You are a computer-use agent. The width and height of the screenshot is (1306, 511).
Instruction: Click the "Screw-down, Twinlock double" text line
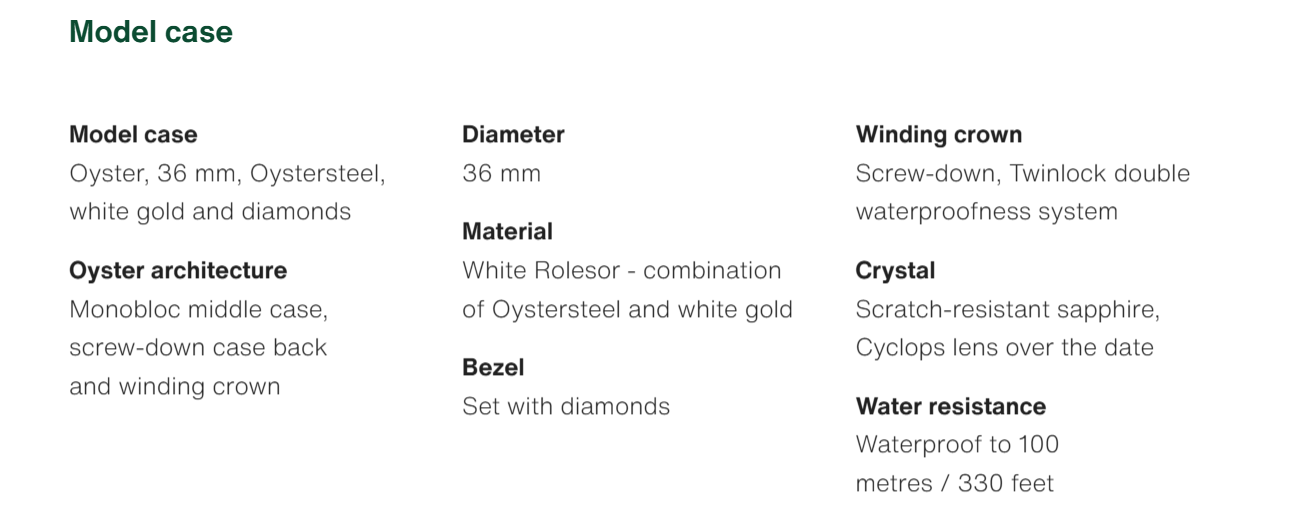pyautogui.click(x=1022, y=174)
